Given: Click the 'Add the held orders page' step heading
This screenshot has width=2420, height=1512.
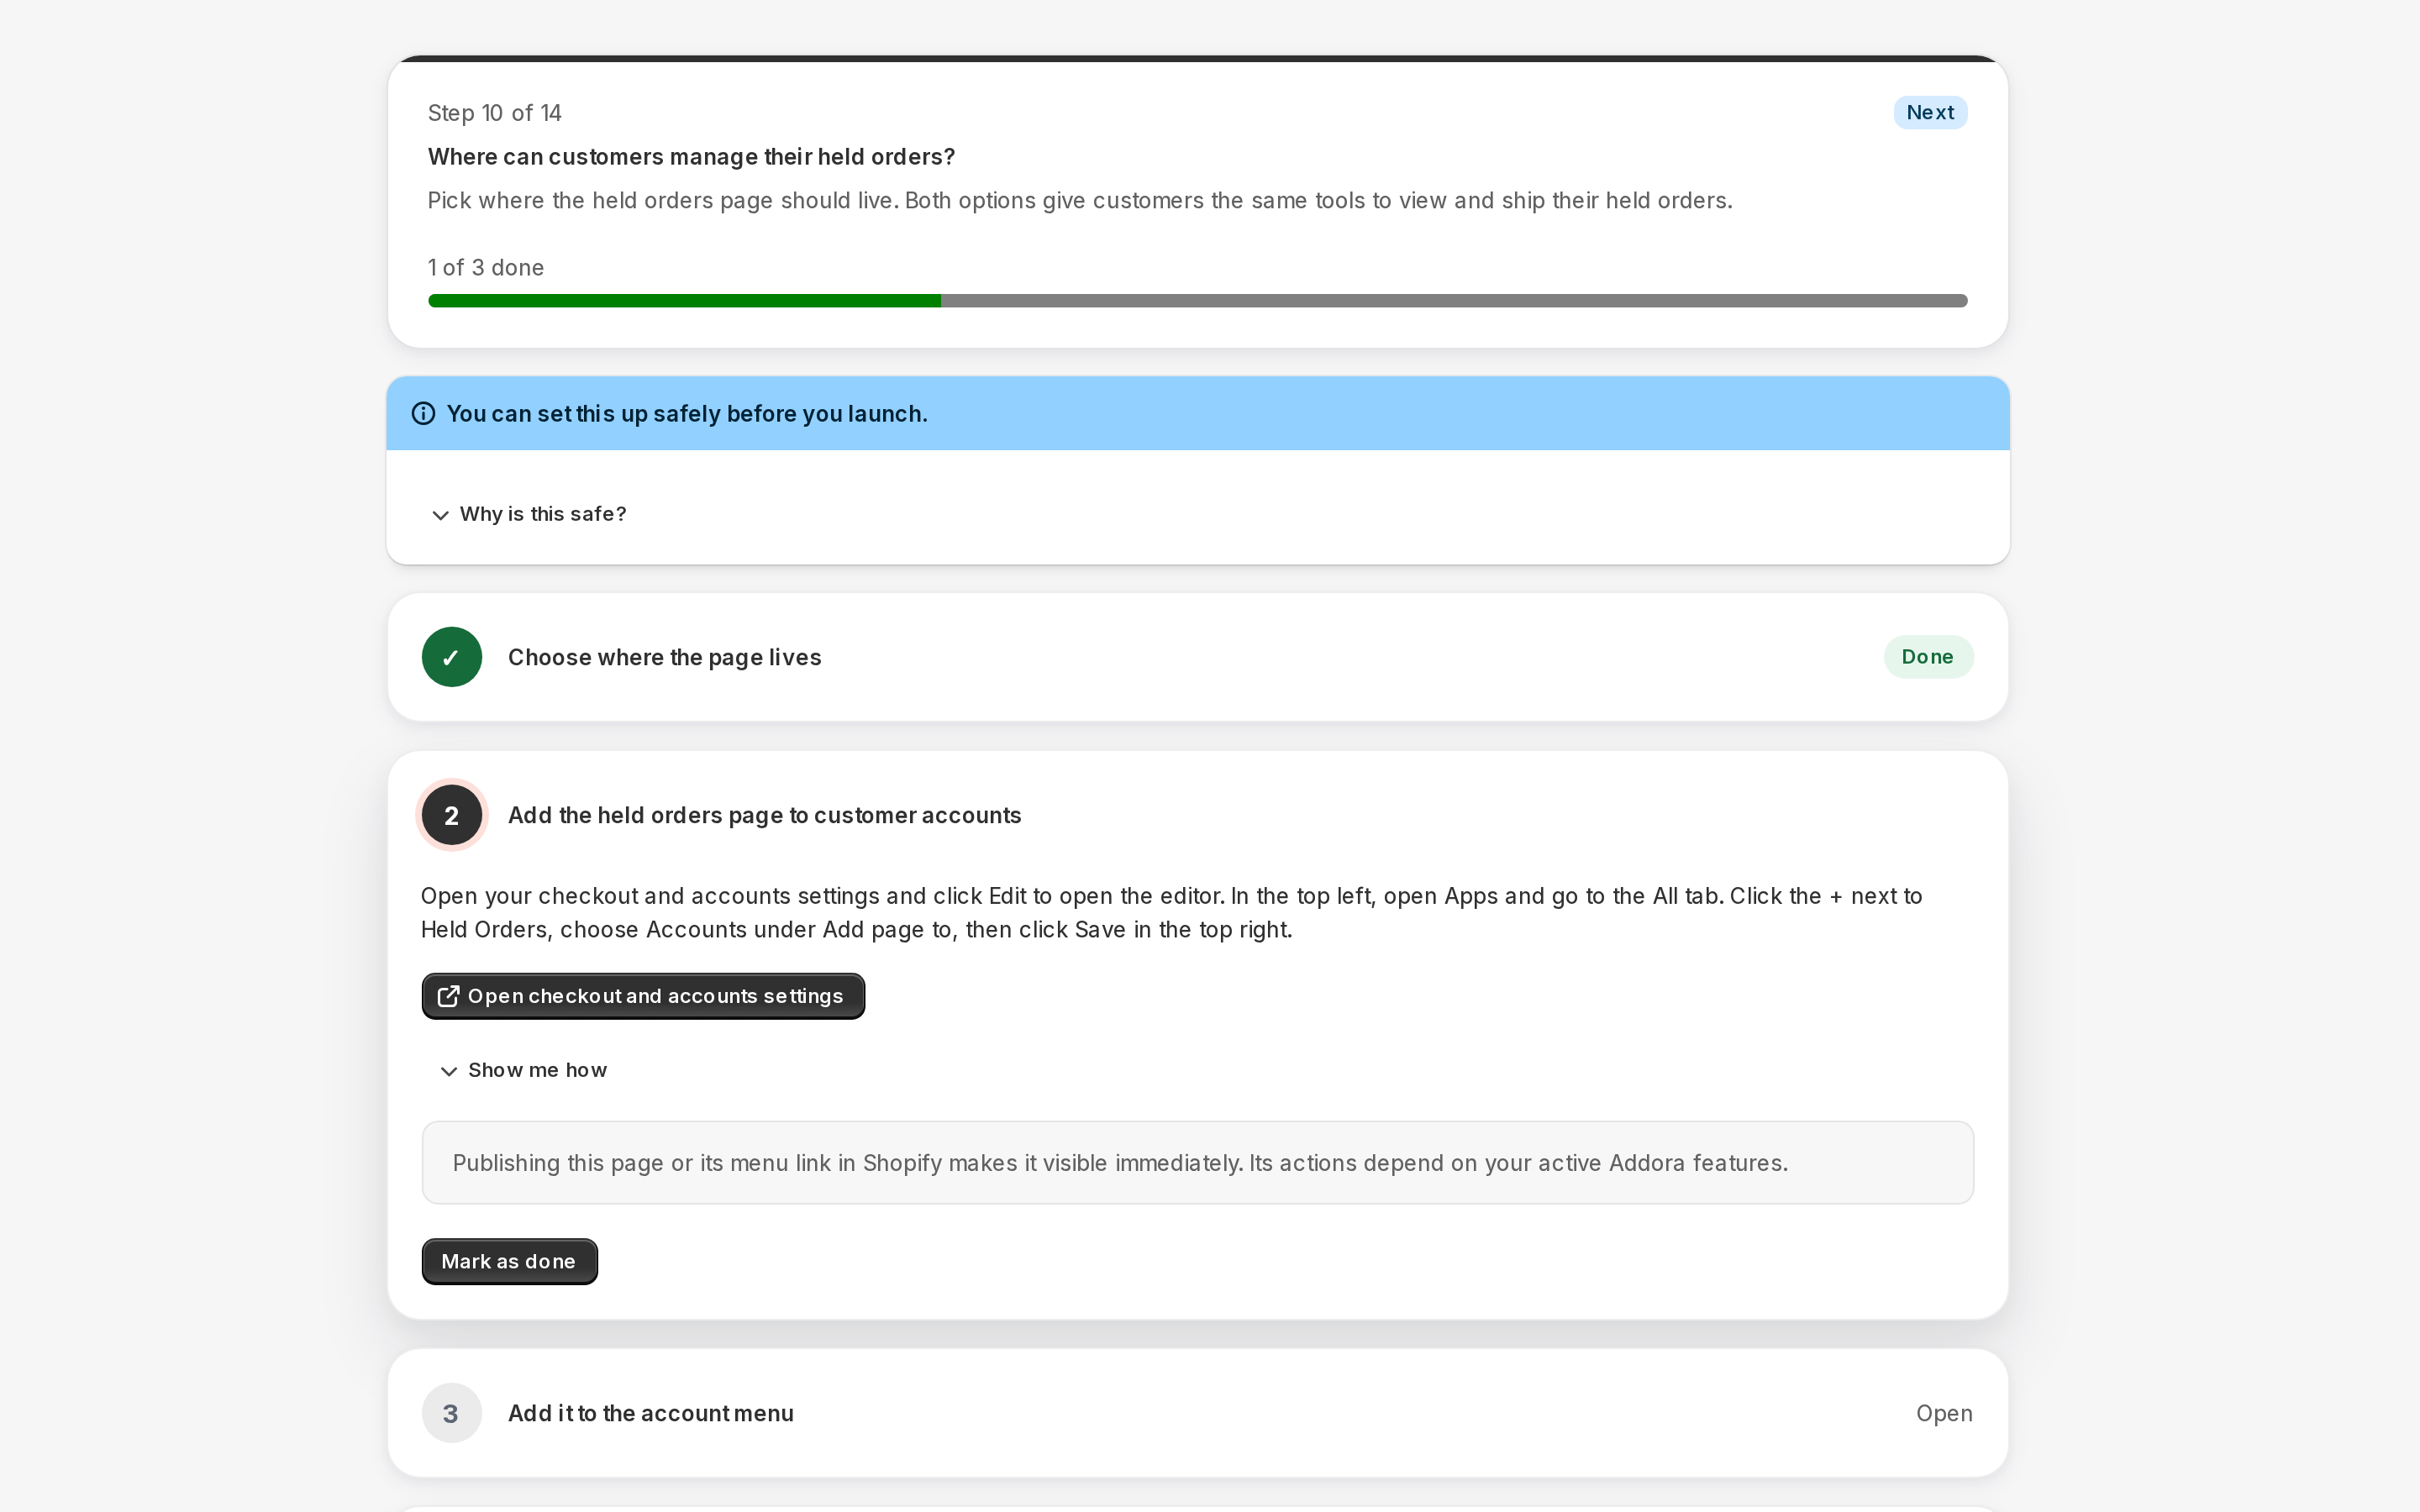Looking at the screenshot, I should (764, 815).
